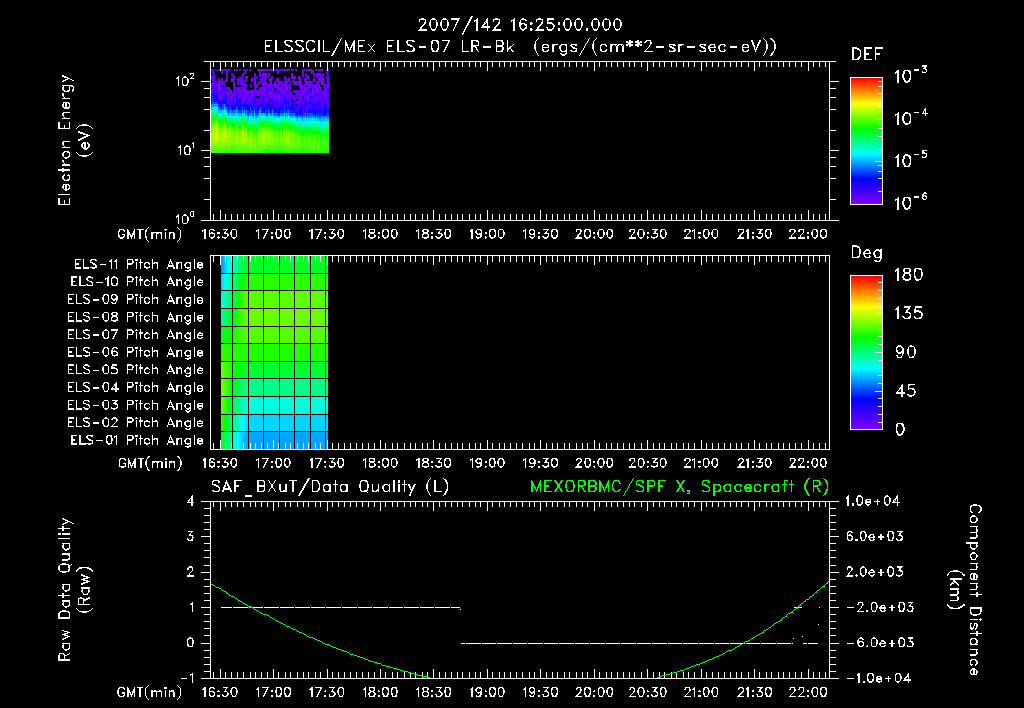Click 'SAF_BXuT/Data Quality (L)' legend text
The width and height of the screenshot is (1024, 708).
tap(330, 487)
